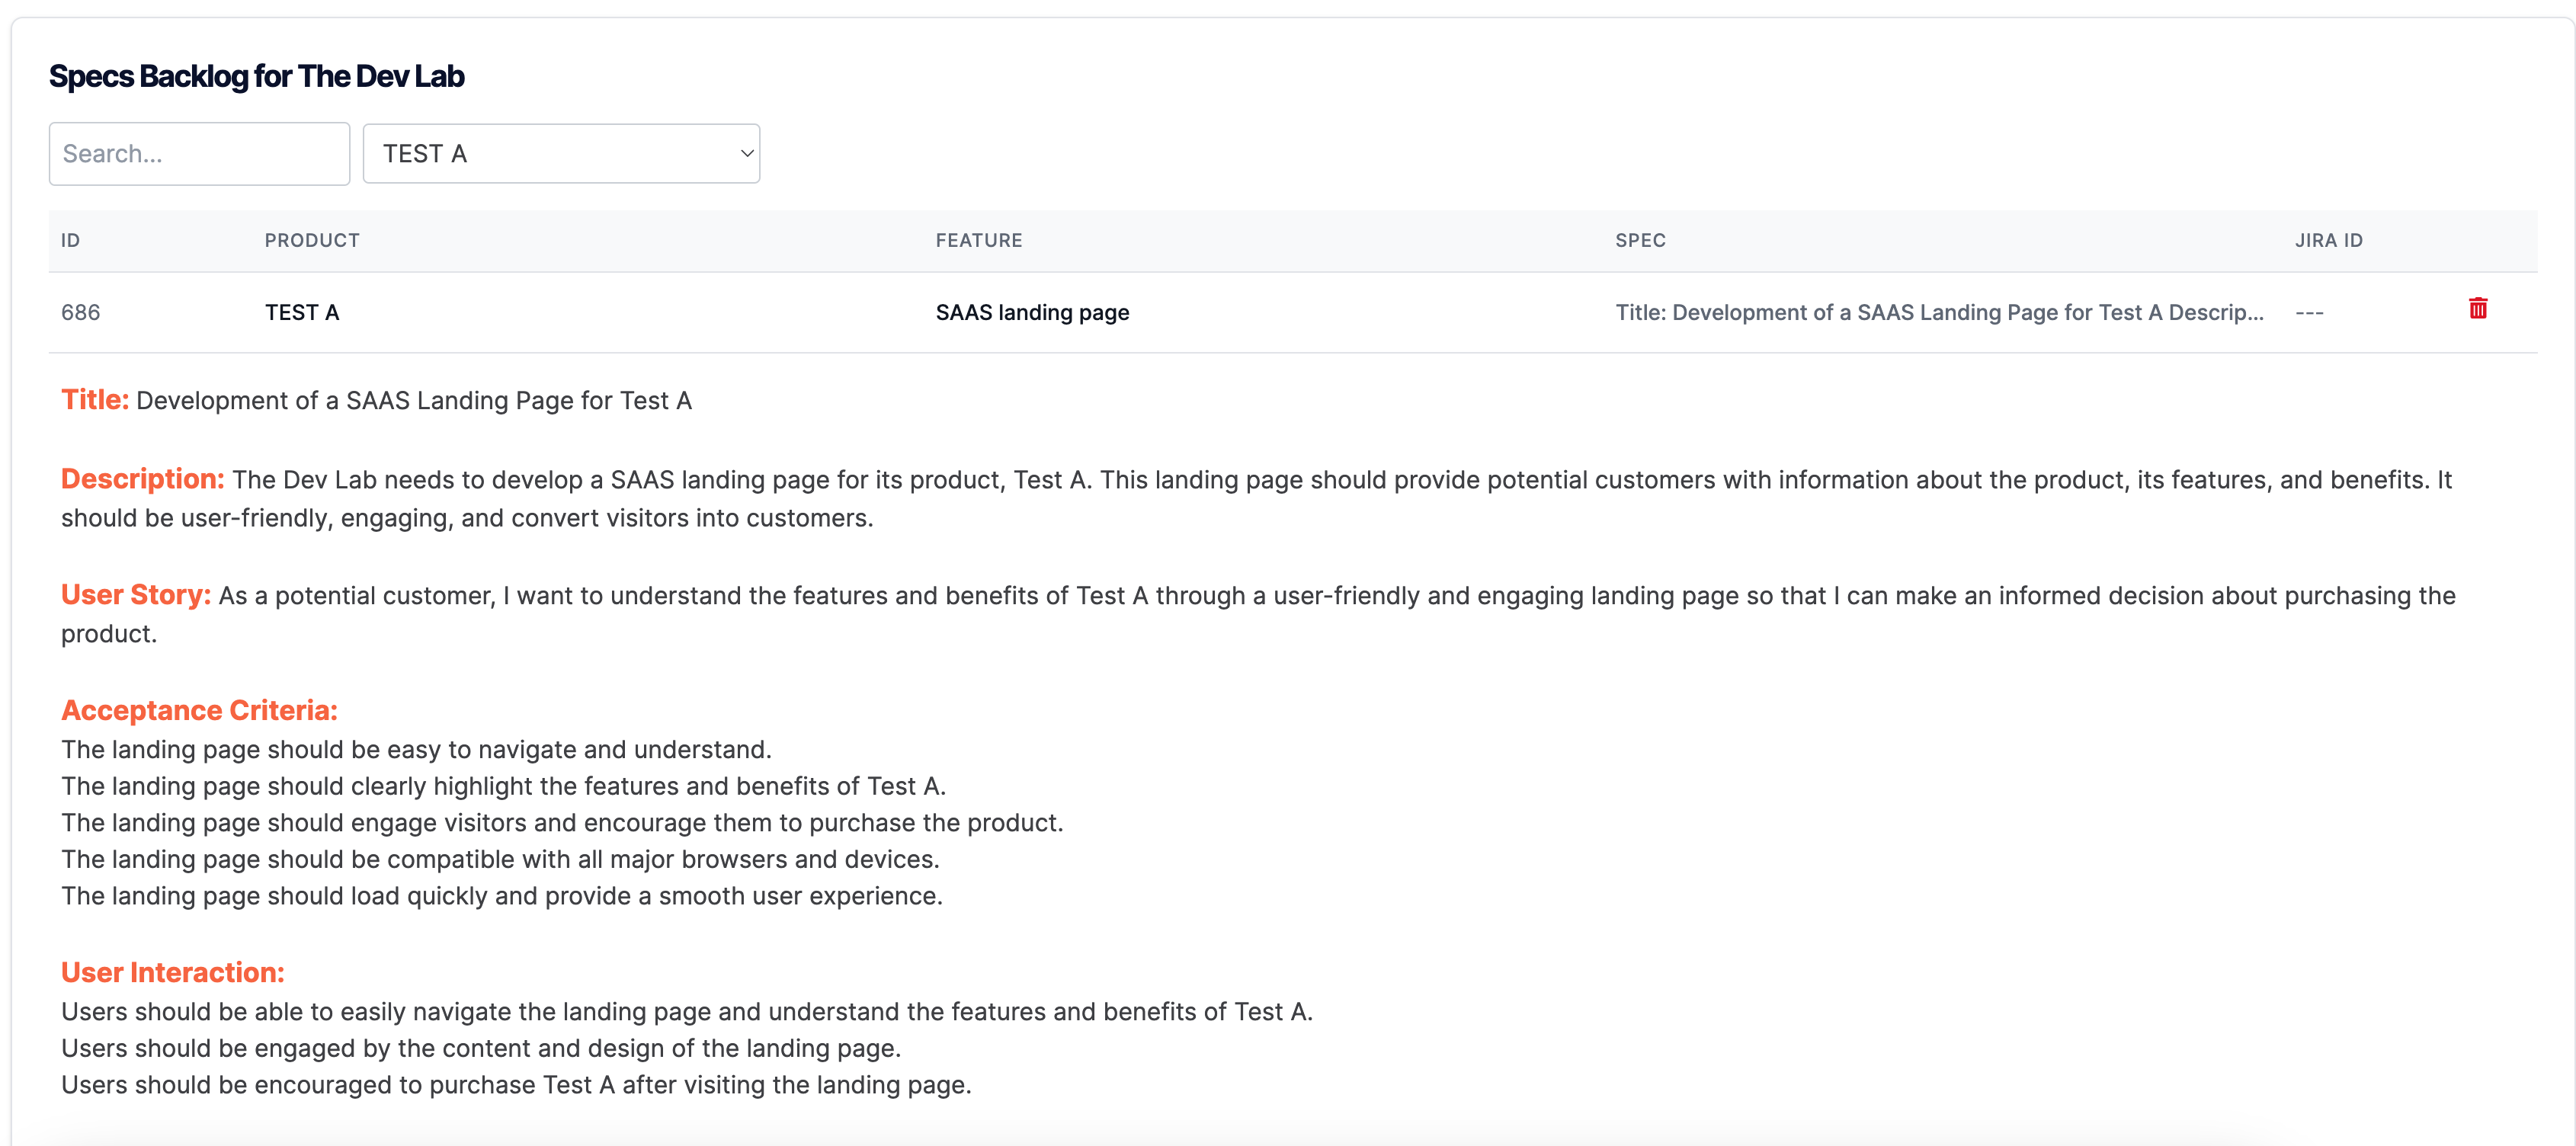The image size is (2576, 1146).
Task: Click the empty JIRA ID dashes cell
Action: (x=2309, y=312)
